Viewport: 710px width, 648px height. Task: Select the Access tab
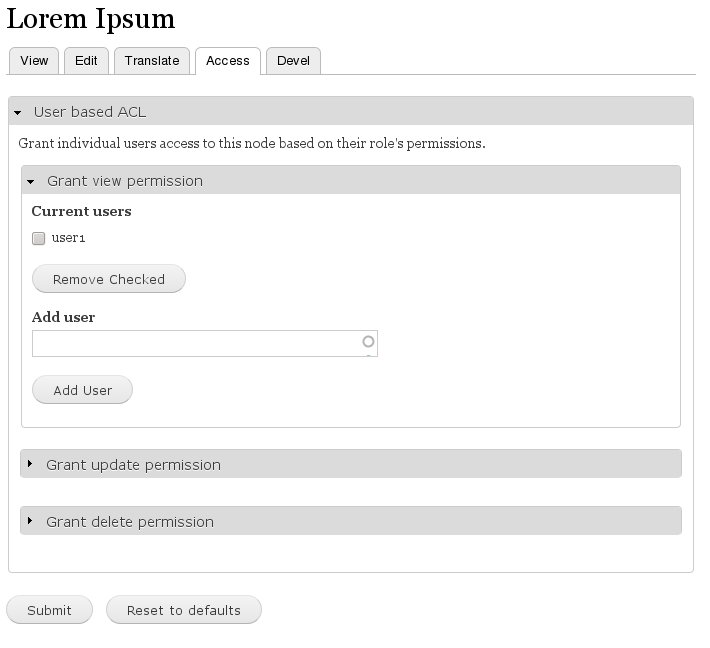[x=228, y=61]
